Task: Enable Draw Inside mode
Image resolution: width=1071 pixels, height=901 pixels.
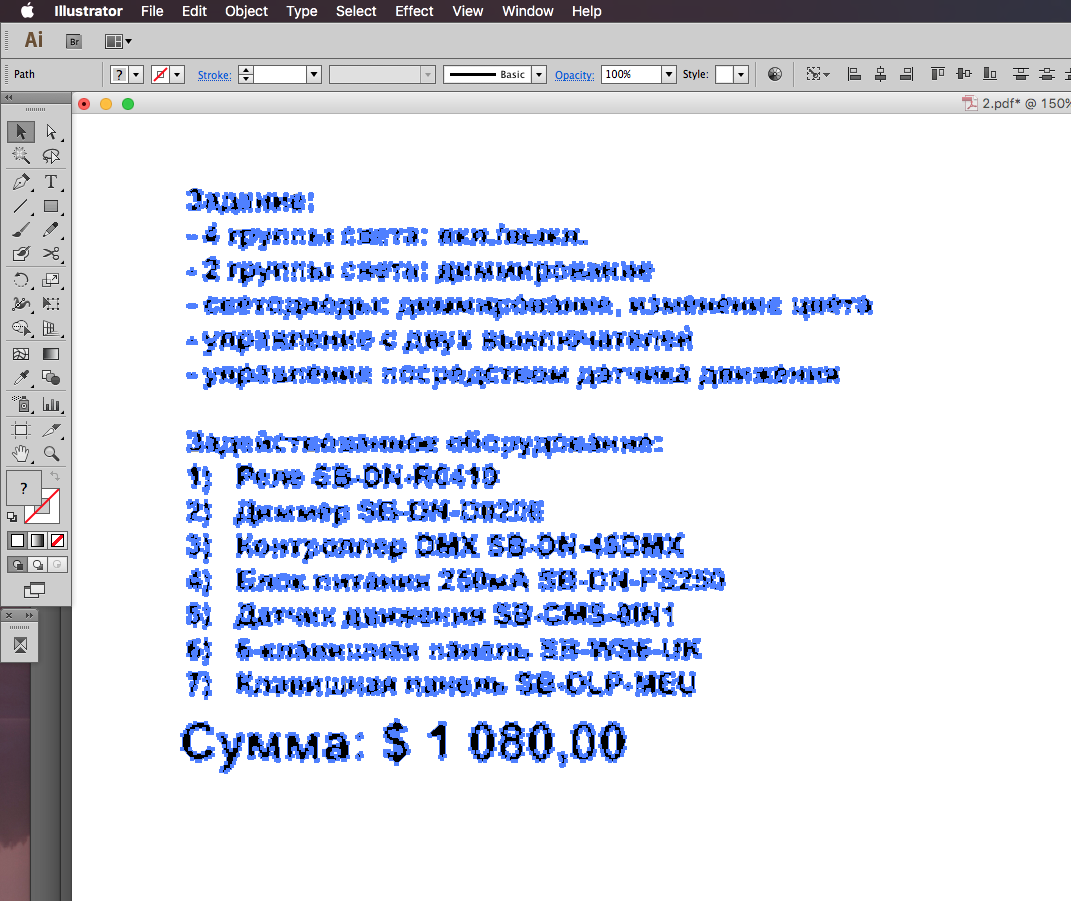Action: click(x=57, y=565)
